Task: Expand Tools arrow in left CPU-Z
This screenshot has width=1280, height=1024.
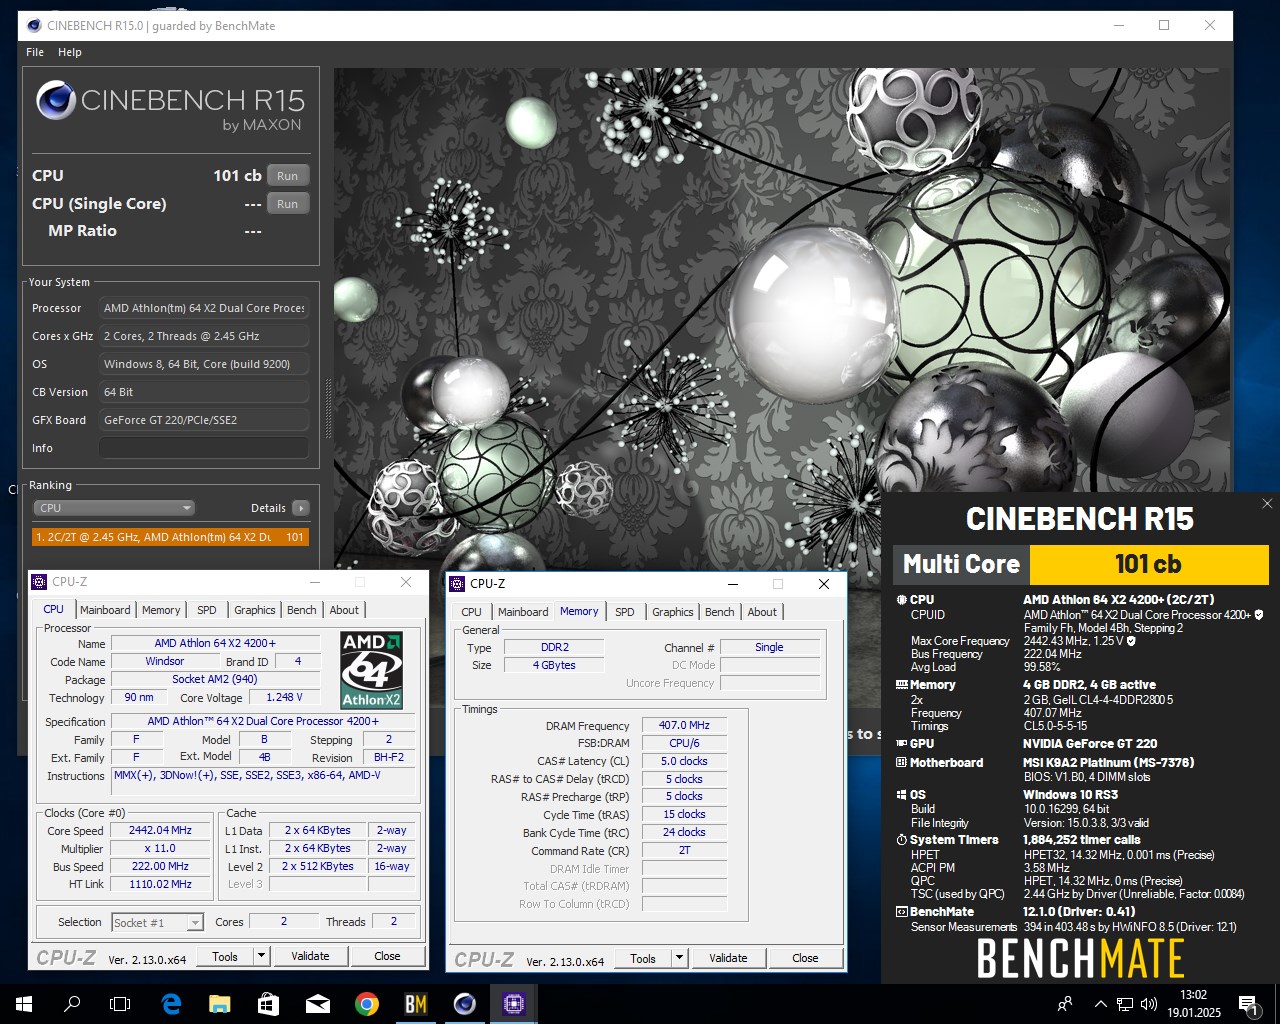Action: click(261, 956)
